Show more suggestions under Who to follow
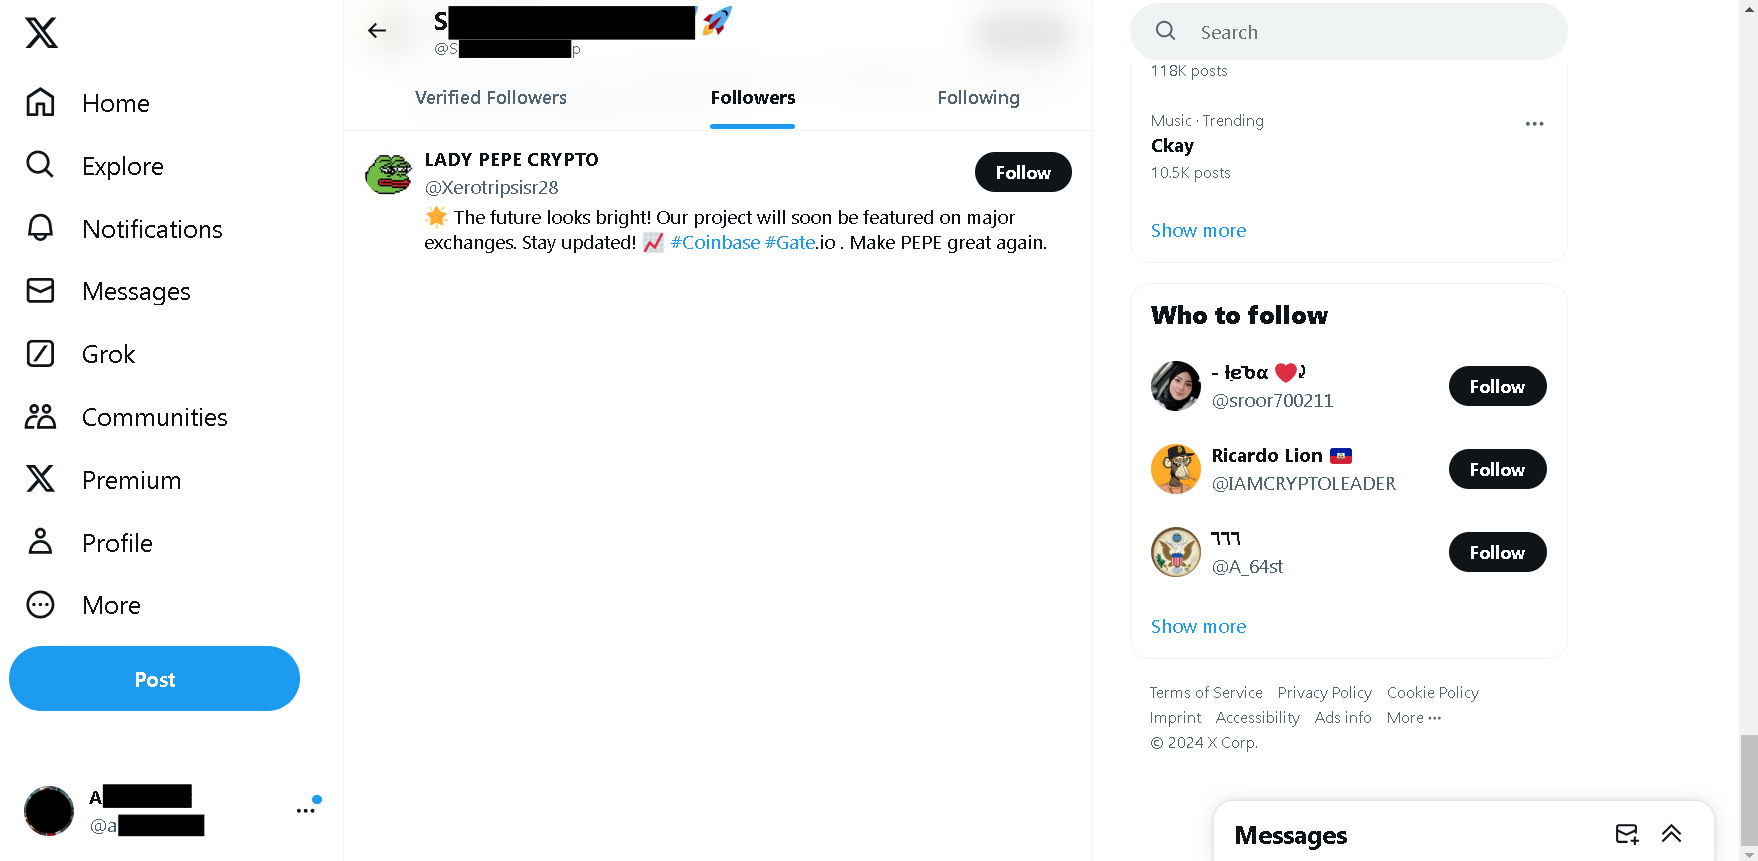The height and width of the screenshot is (861, 1758). coord(1198,626)
